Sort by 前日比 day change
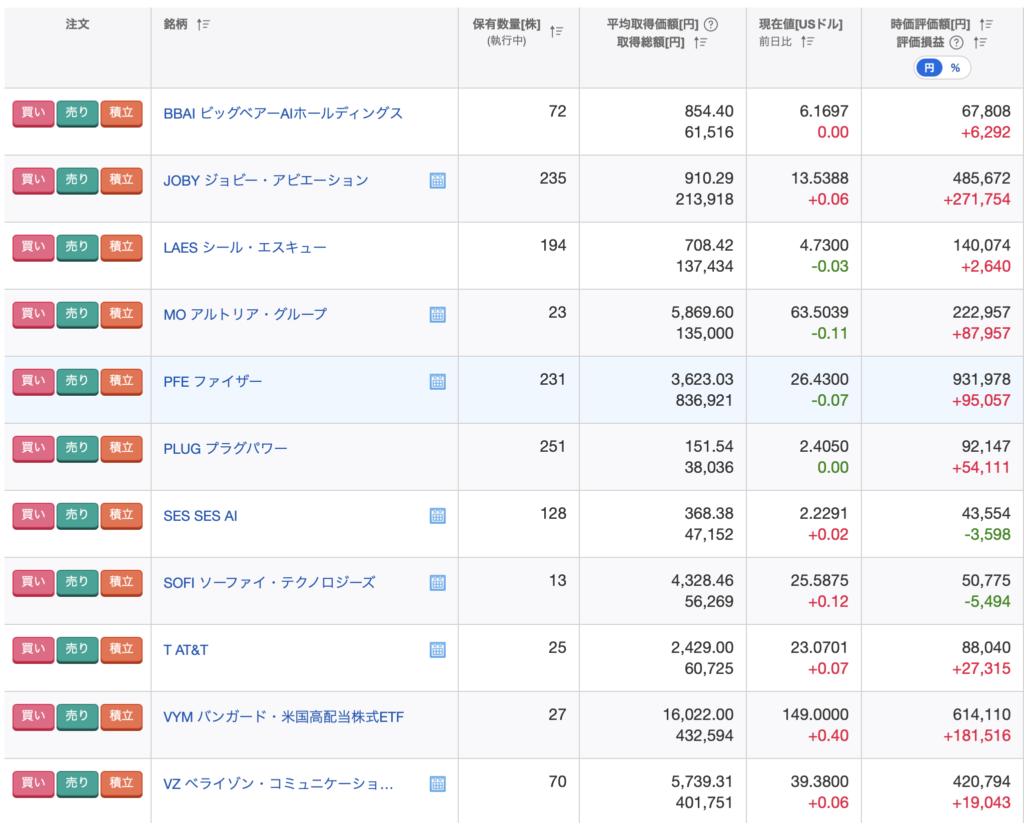The image size is (1024, 823). pos(807,42)
